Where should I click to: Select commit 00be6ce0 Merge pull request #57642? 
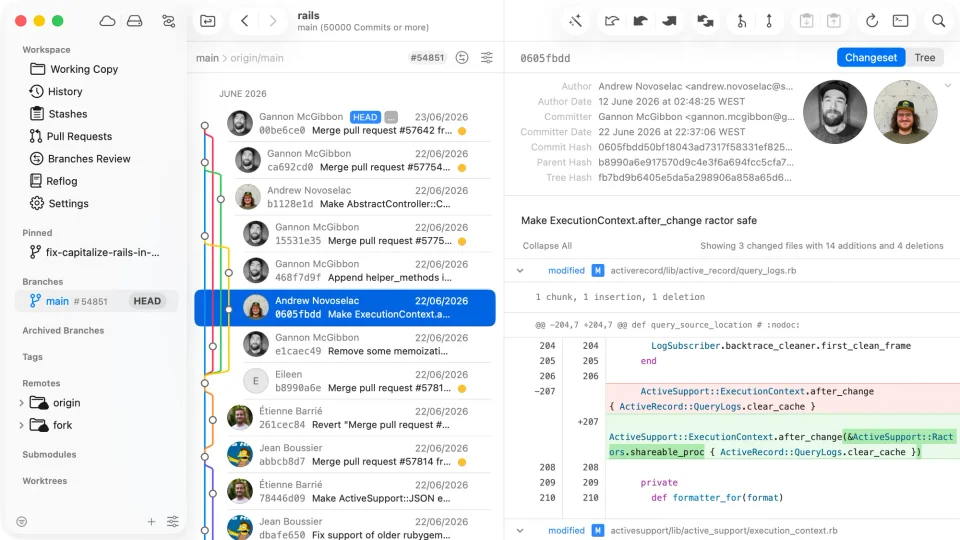pos(345,124)
